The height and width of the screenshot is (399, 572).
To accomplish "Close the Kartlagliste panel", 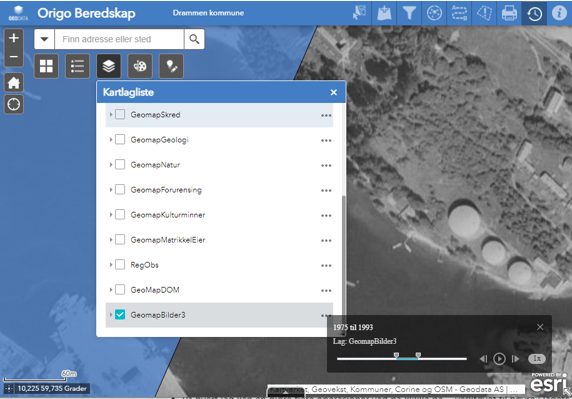I will pos(333,92).
